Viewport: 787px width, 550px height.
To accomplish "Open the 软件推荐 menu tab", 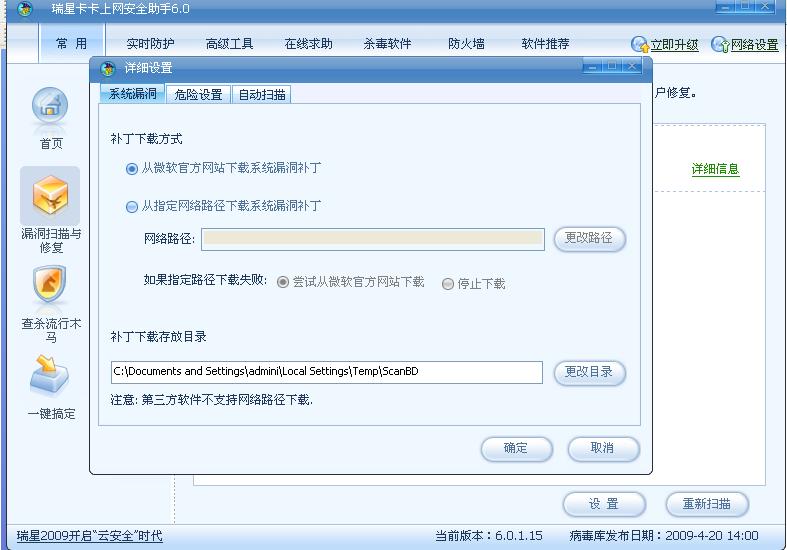I will tap(545, 44).
